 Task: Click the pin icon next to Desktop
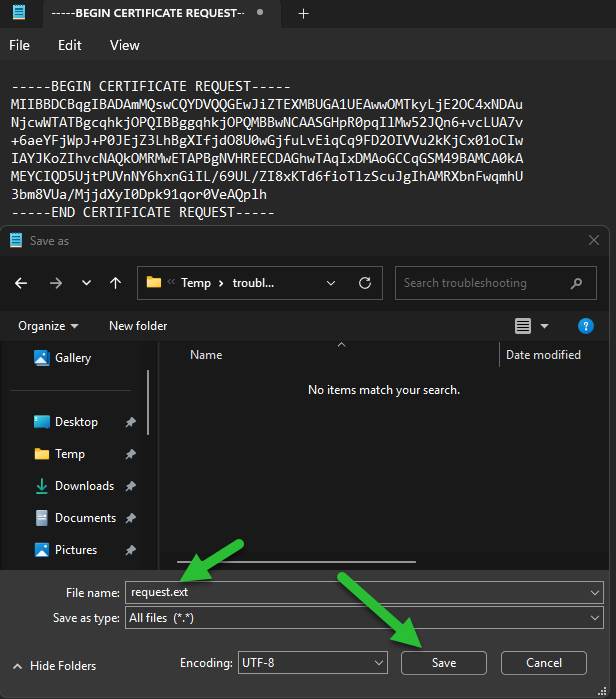click(x=130, y=422)
